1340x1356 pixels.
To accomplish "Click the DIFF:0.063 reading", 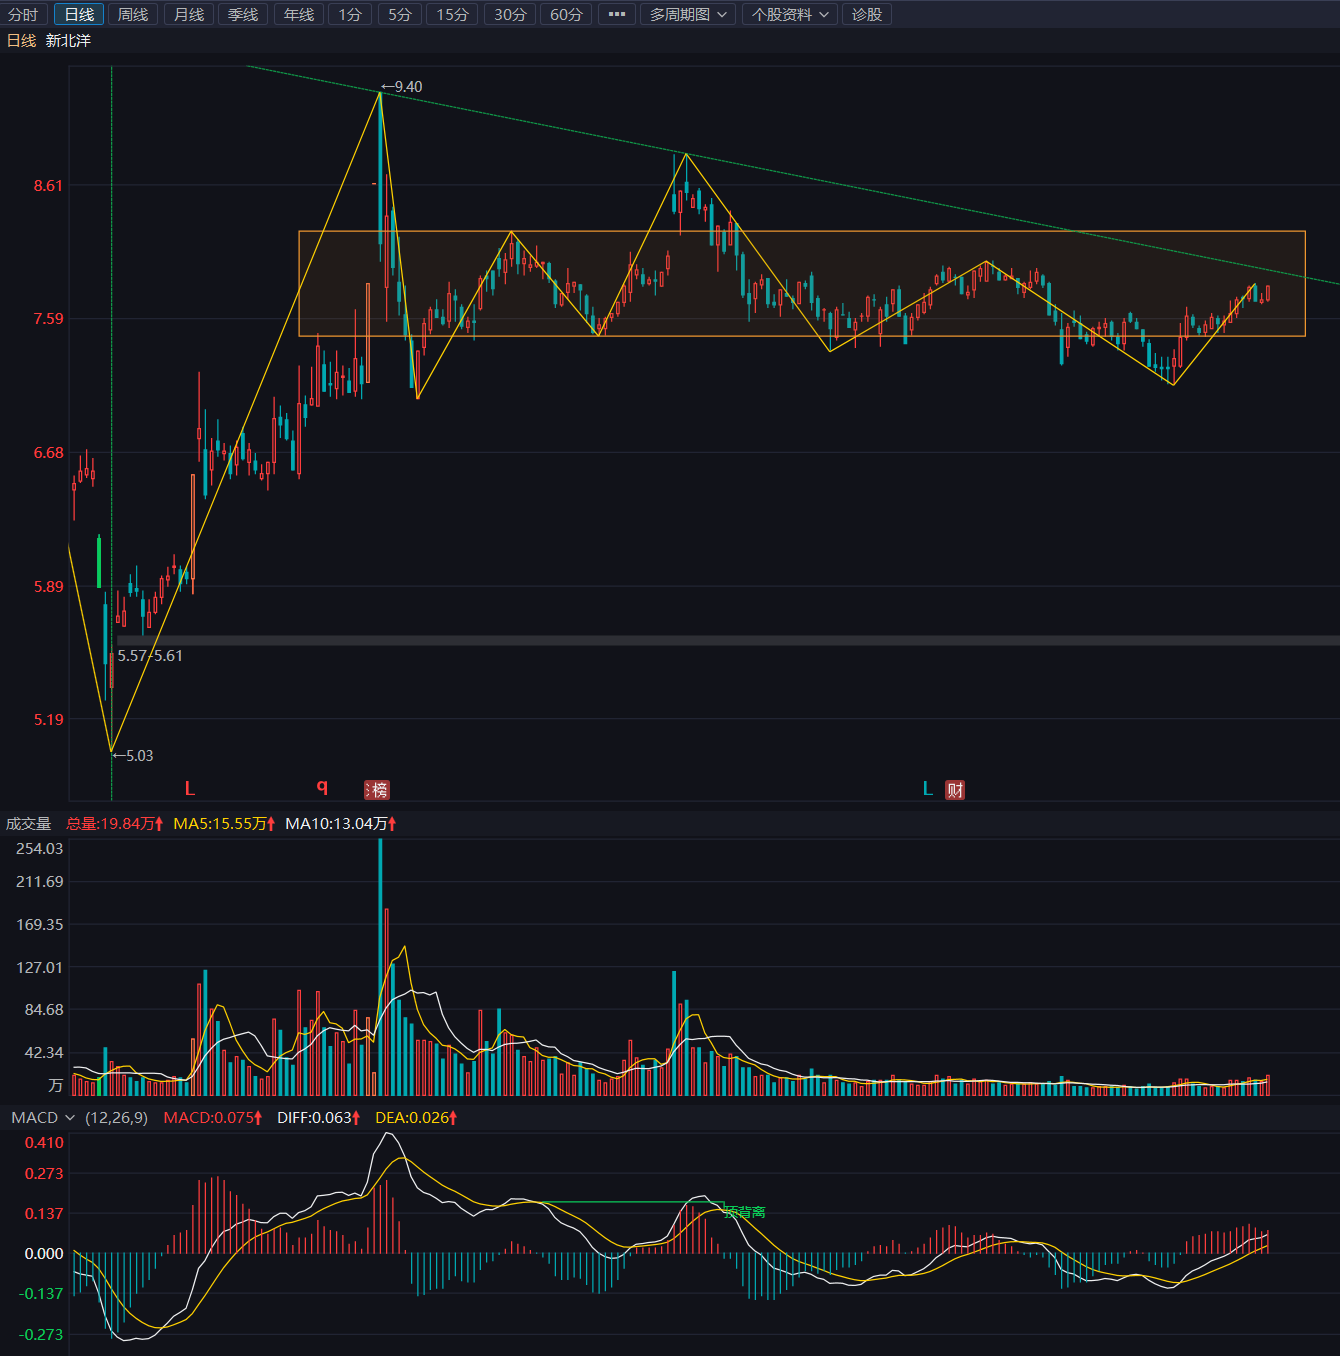I will pyautogui.click(x=319, y=1117).
